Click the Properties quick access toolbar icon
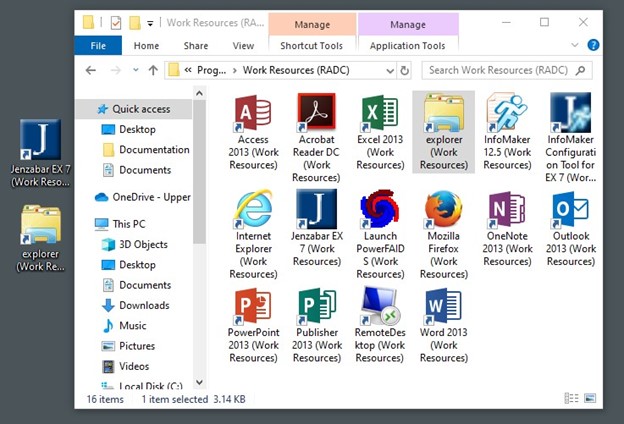The height and width of the screenshot is (424, 624). [116, 23]
